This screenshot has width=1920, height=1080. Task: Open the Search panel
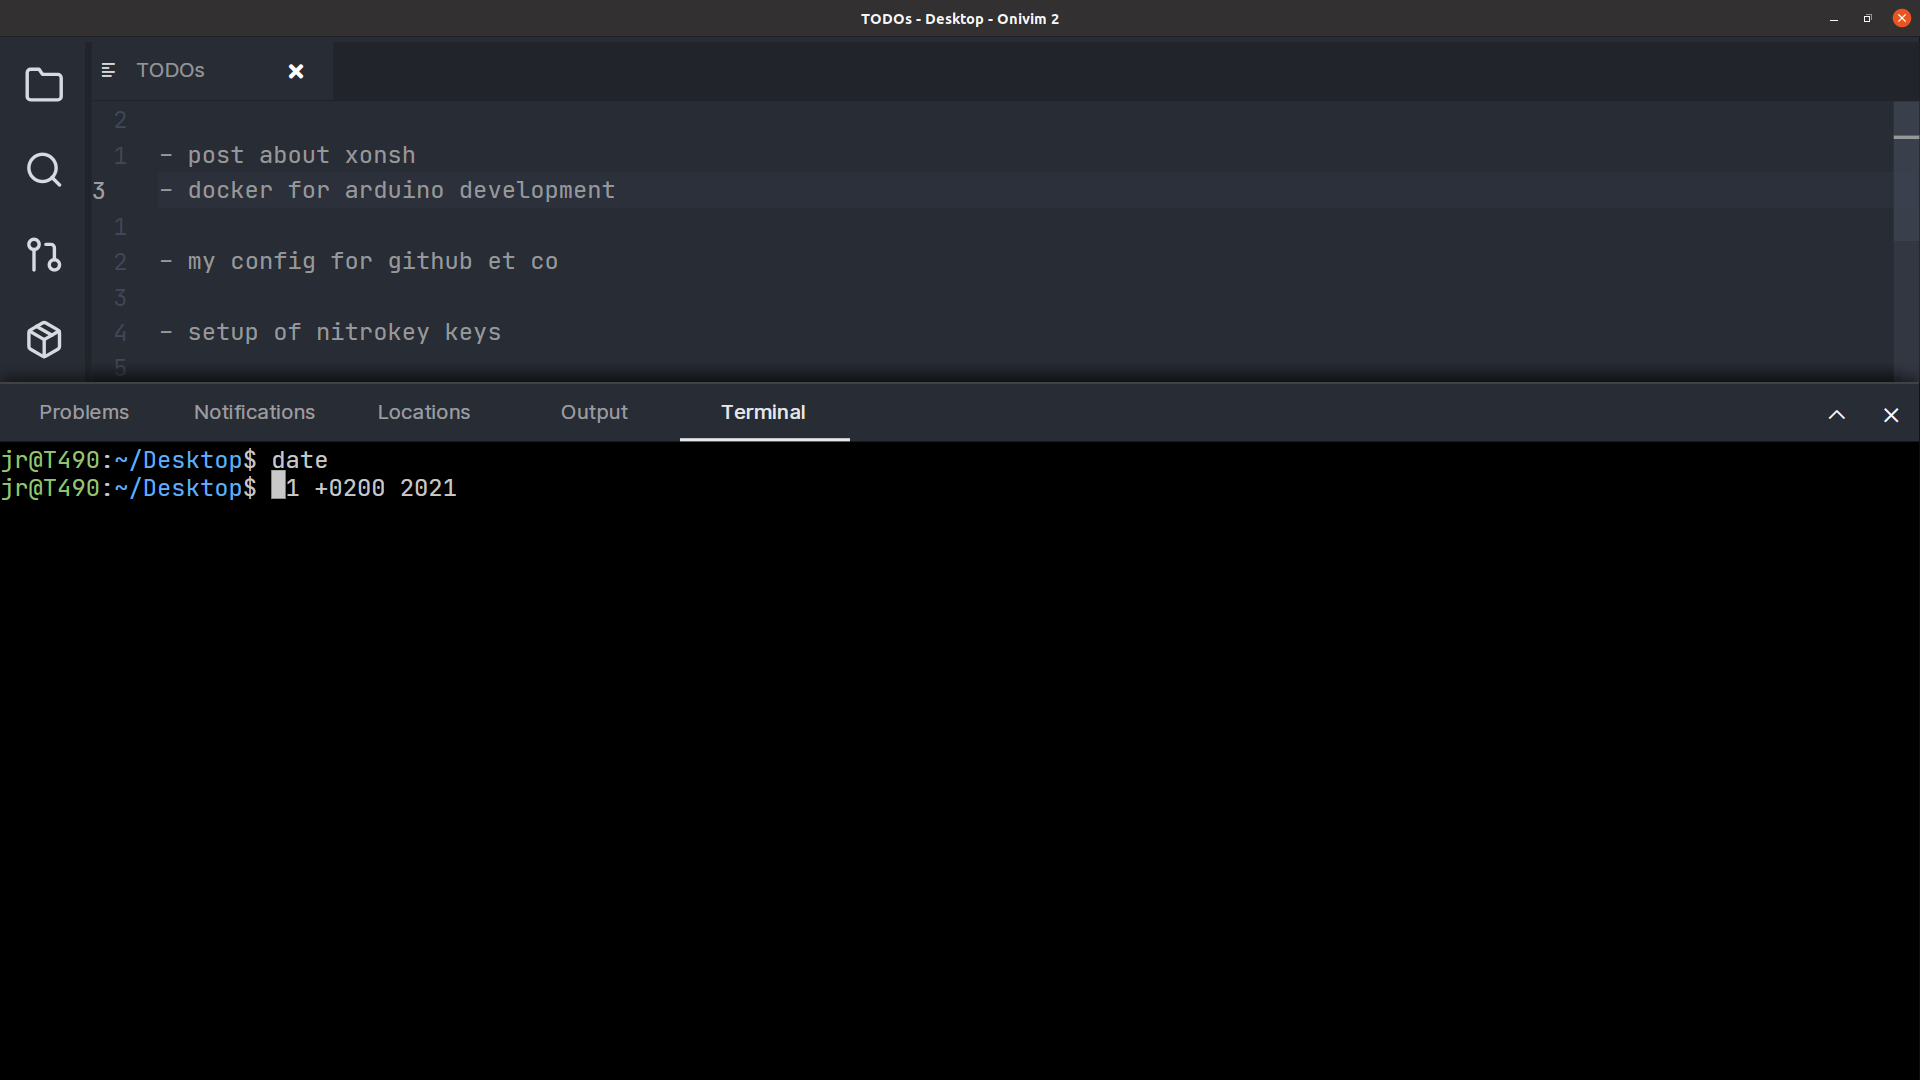[x=43, y=170]
